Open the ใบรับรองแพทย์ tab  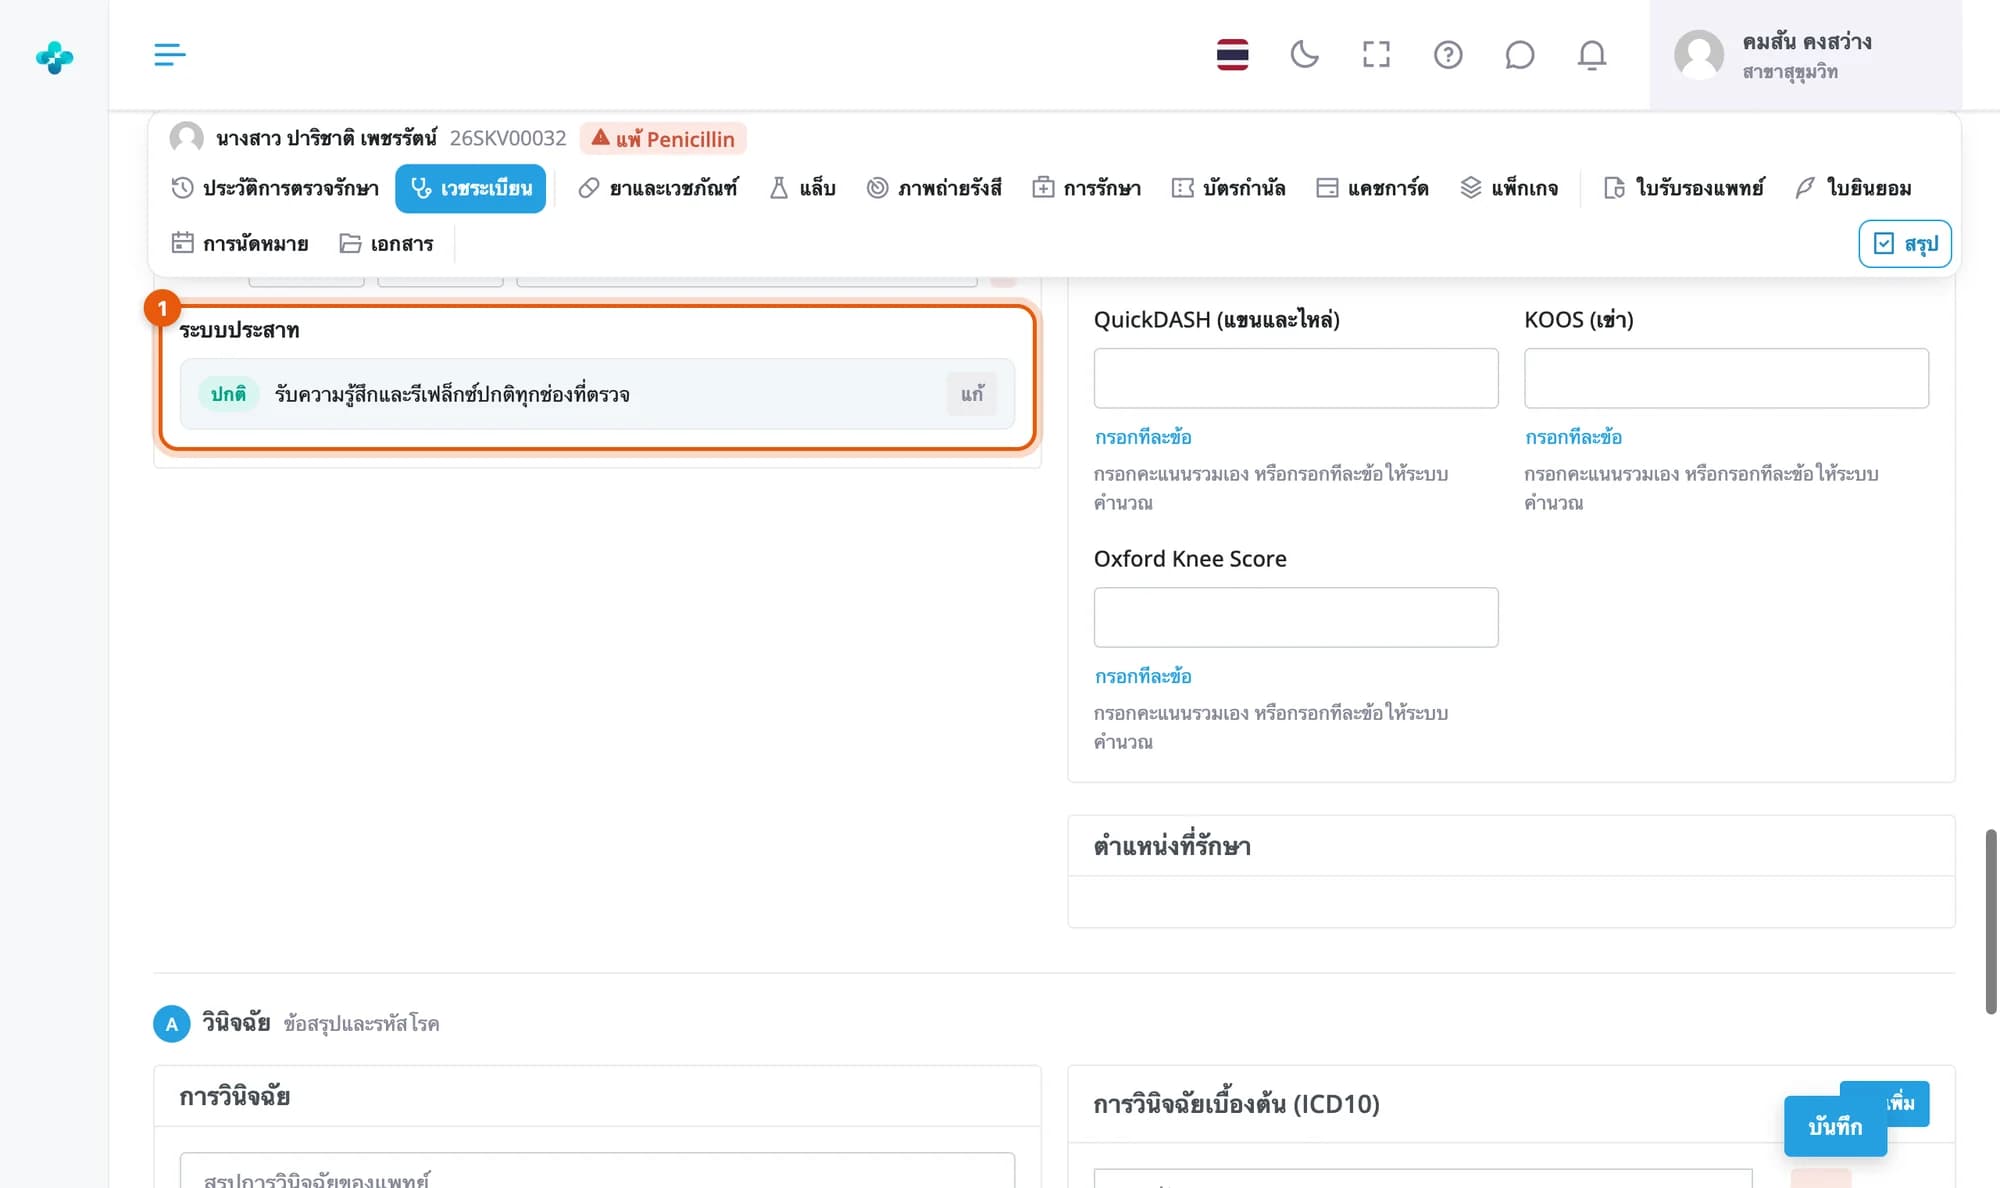click(1684, 188)
